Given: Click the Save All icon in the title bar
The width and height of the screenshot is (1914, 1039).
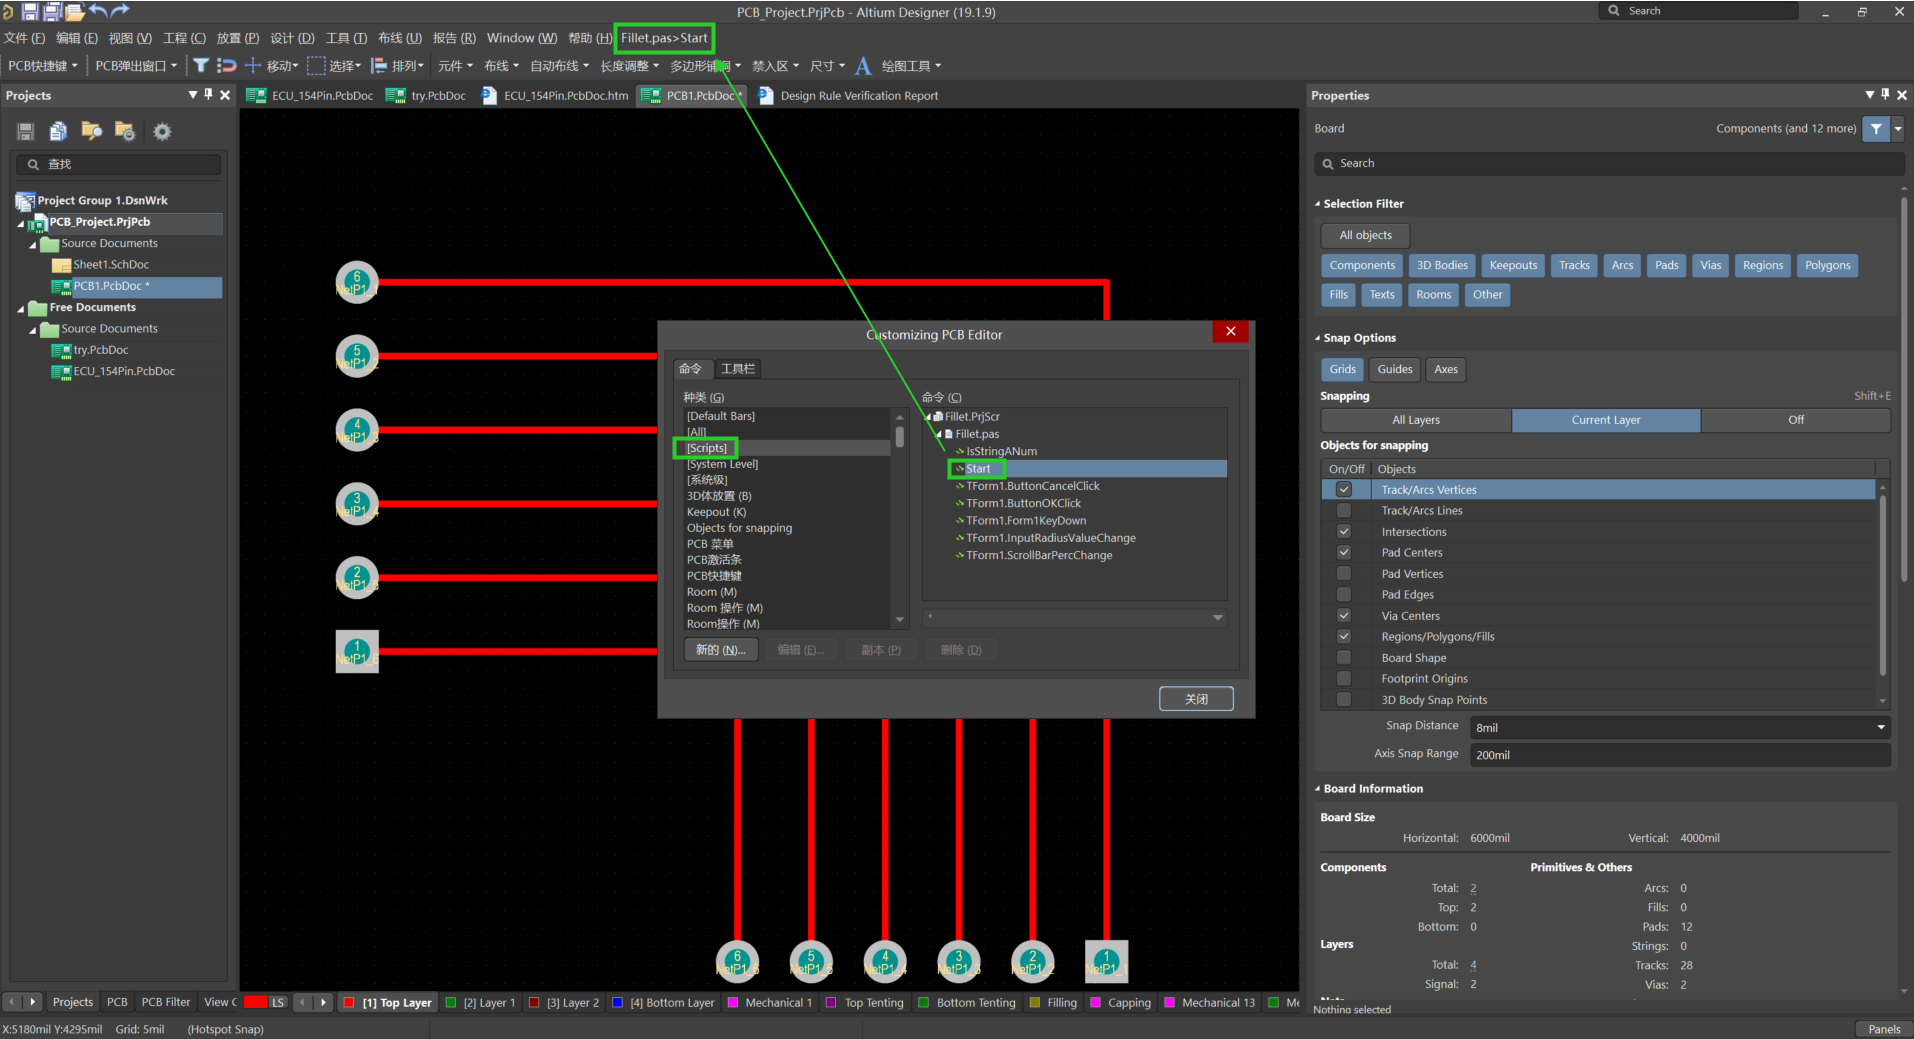Looking at the screenshot, I should tap(52, 12).
